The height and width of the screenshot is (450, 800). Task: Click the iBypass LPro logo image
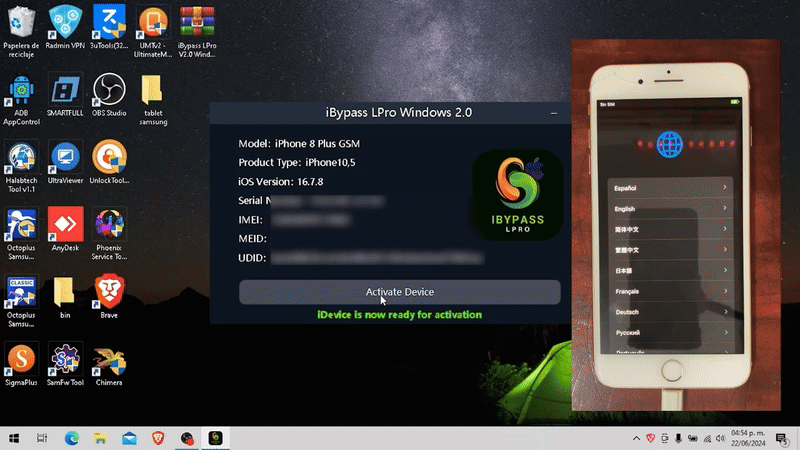click(517, 194)
